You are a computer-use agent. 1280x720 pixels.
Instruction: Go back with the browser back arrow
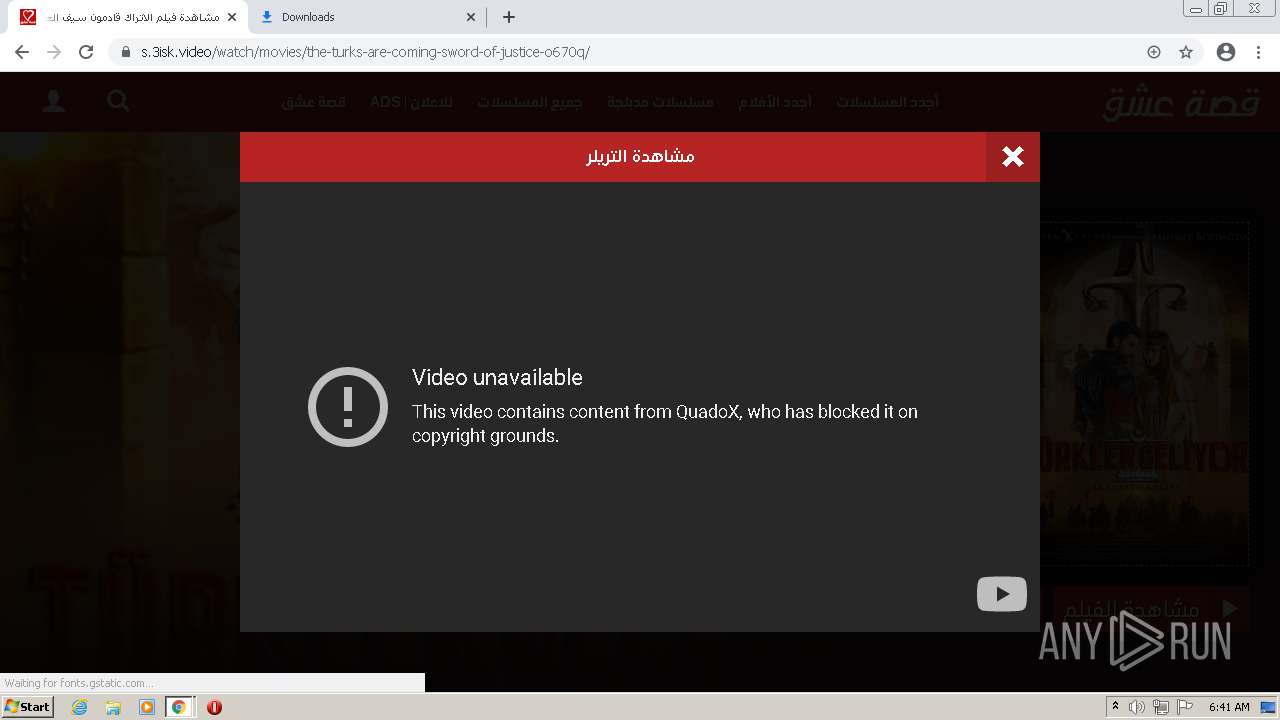[22, 52]
